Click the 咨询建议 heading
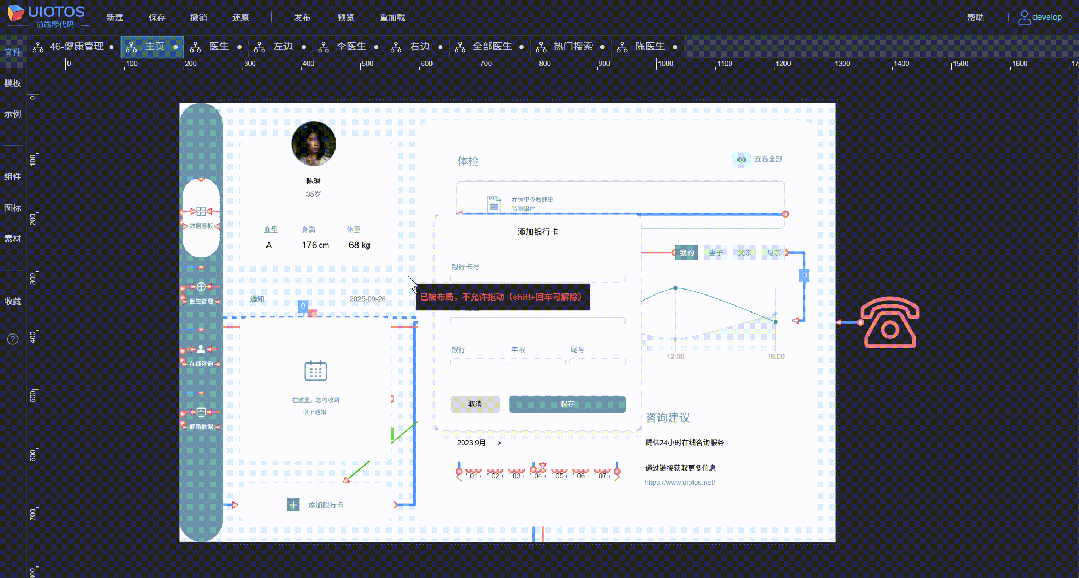This screenshot has width=1079, height=578. pos(667,418)
